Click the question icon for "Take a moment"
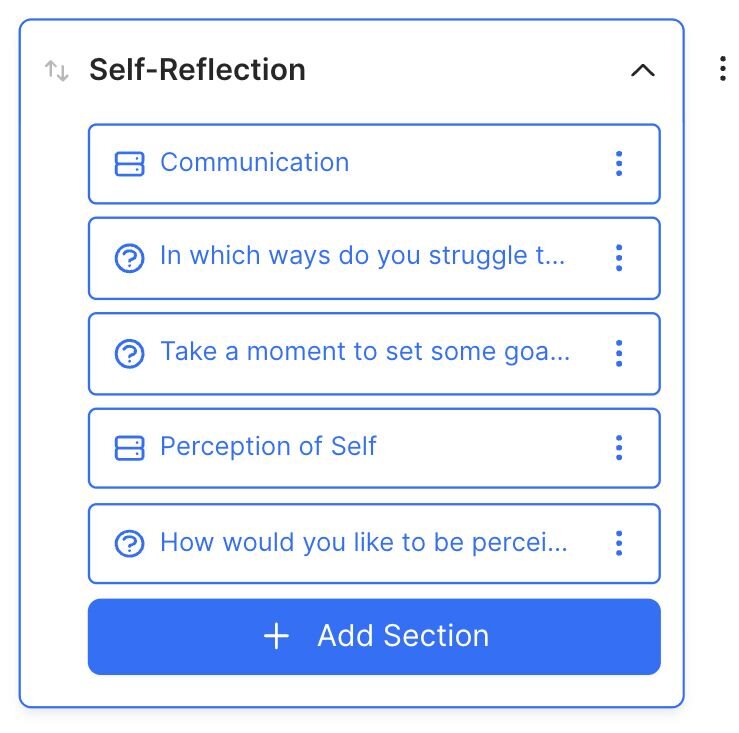The height and width of the screenshot is (733, 739). point(129,354)
